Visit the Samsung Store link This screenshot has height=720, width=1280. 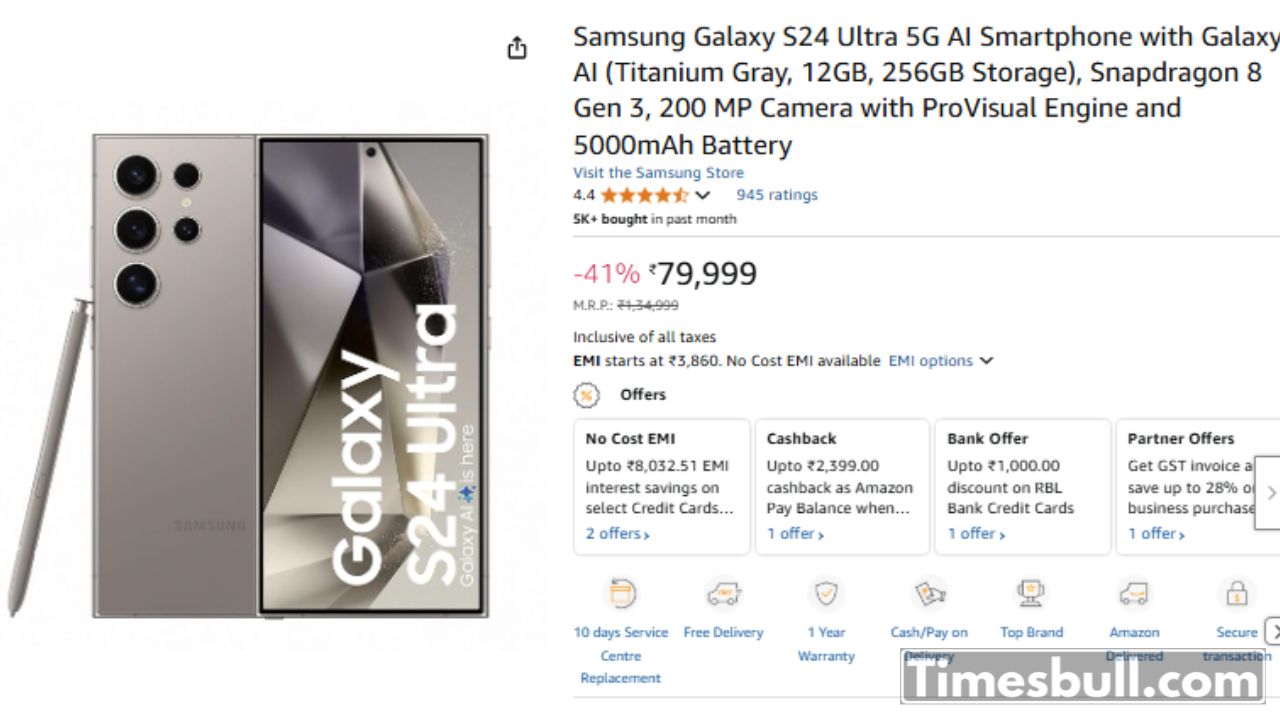(658, 173)
